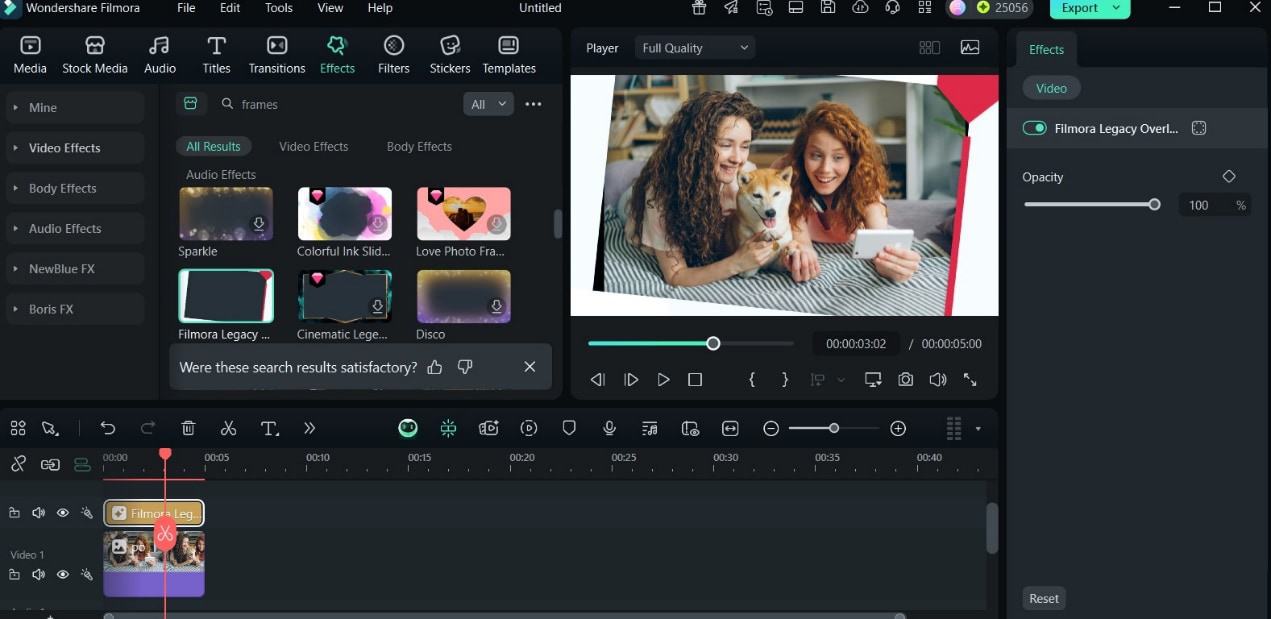Open the Stickers tab
Viewport: 1271px width, 619px height.
click(450, 55)
